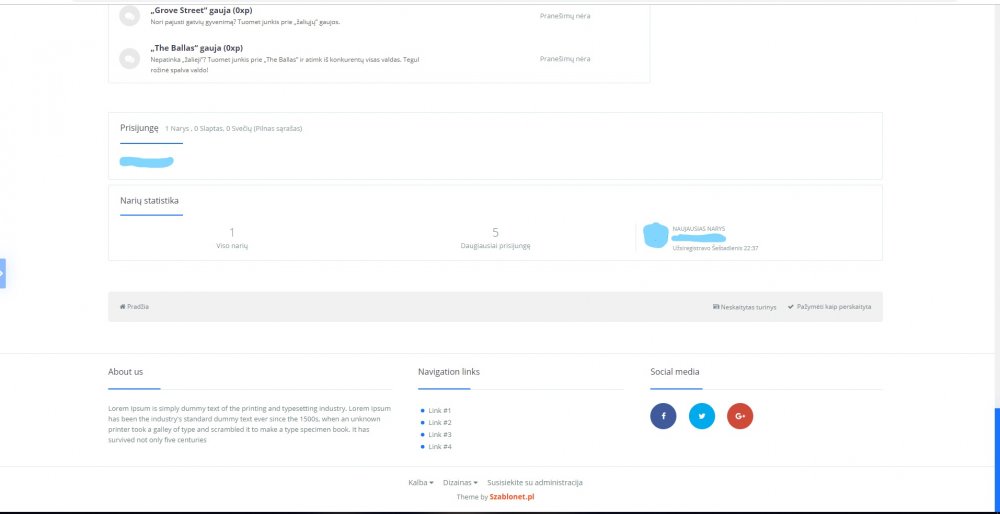Click Pažymėti kaip perskaityta
The image size is (1000, 514).
[x=829, y=307]
